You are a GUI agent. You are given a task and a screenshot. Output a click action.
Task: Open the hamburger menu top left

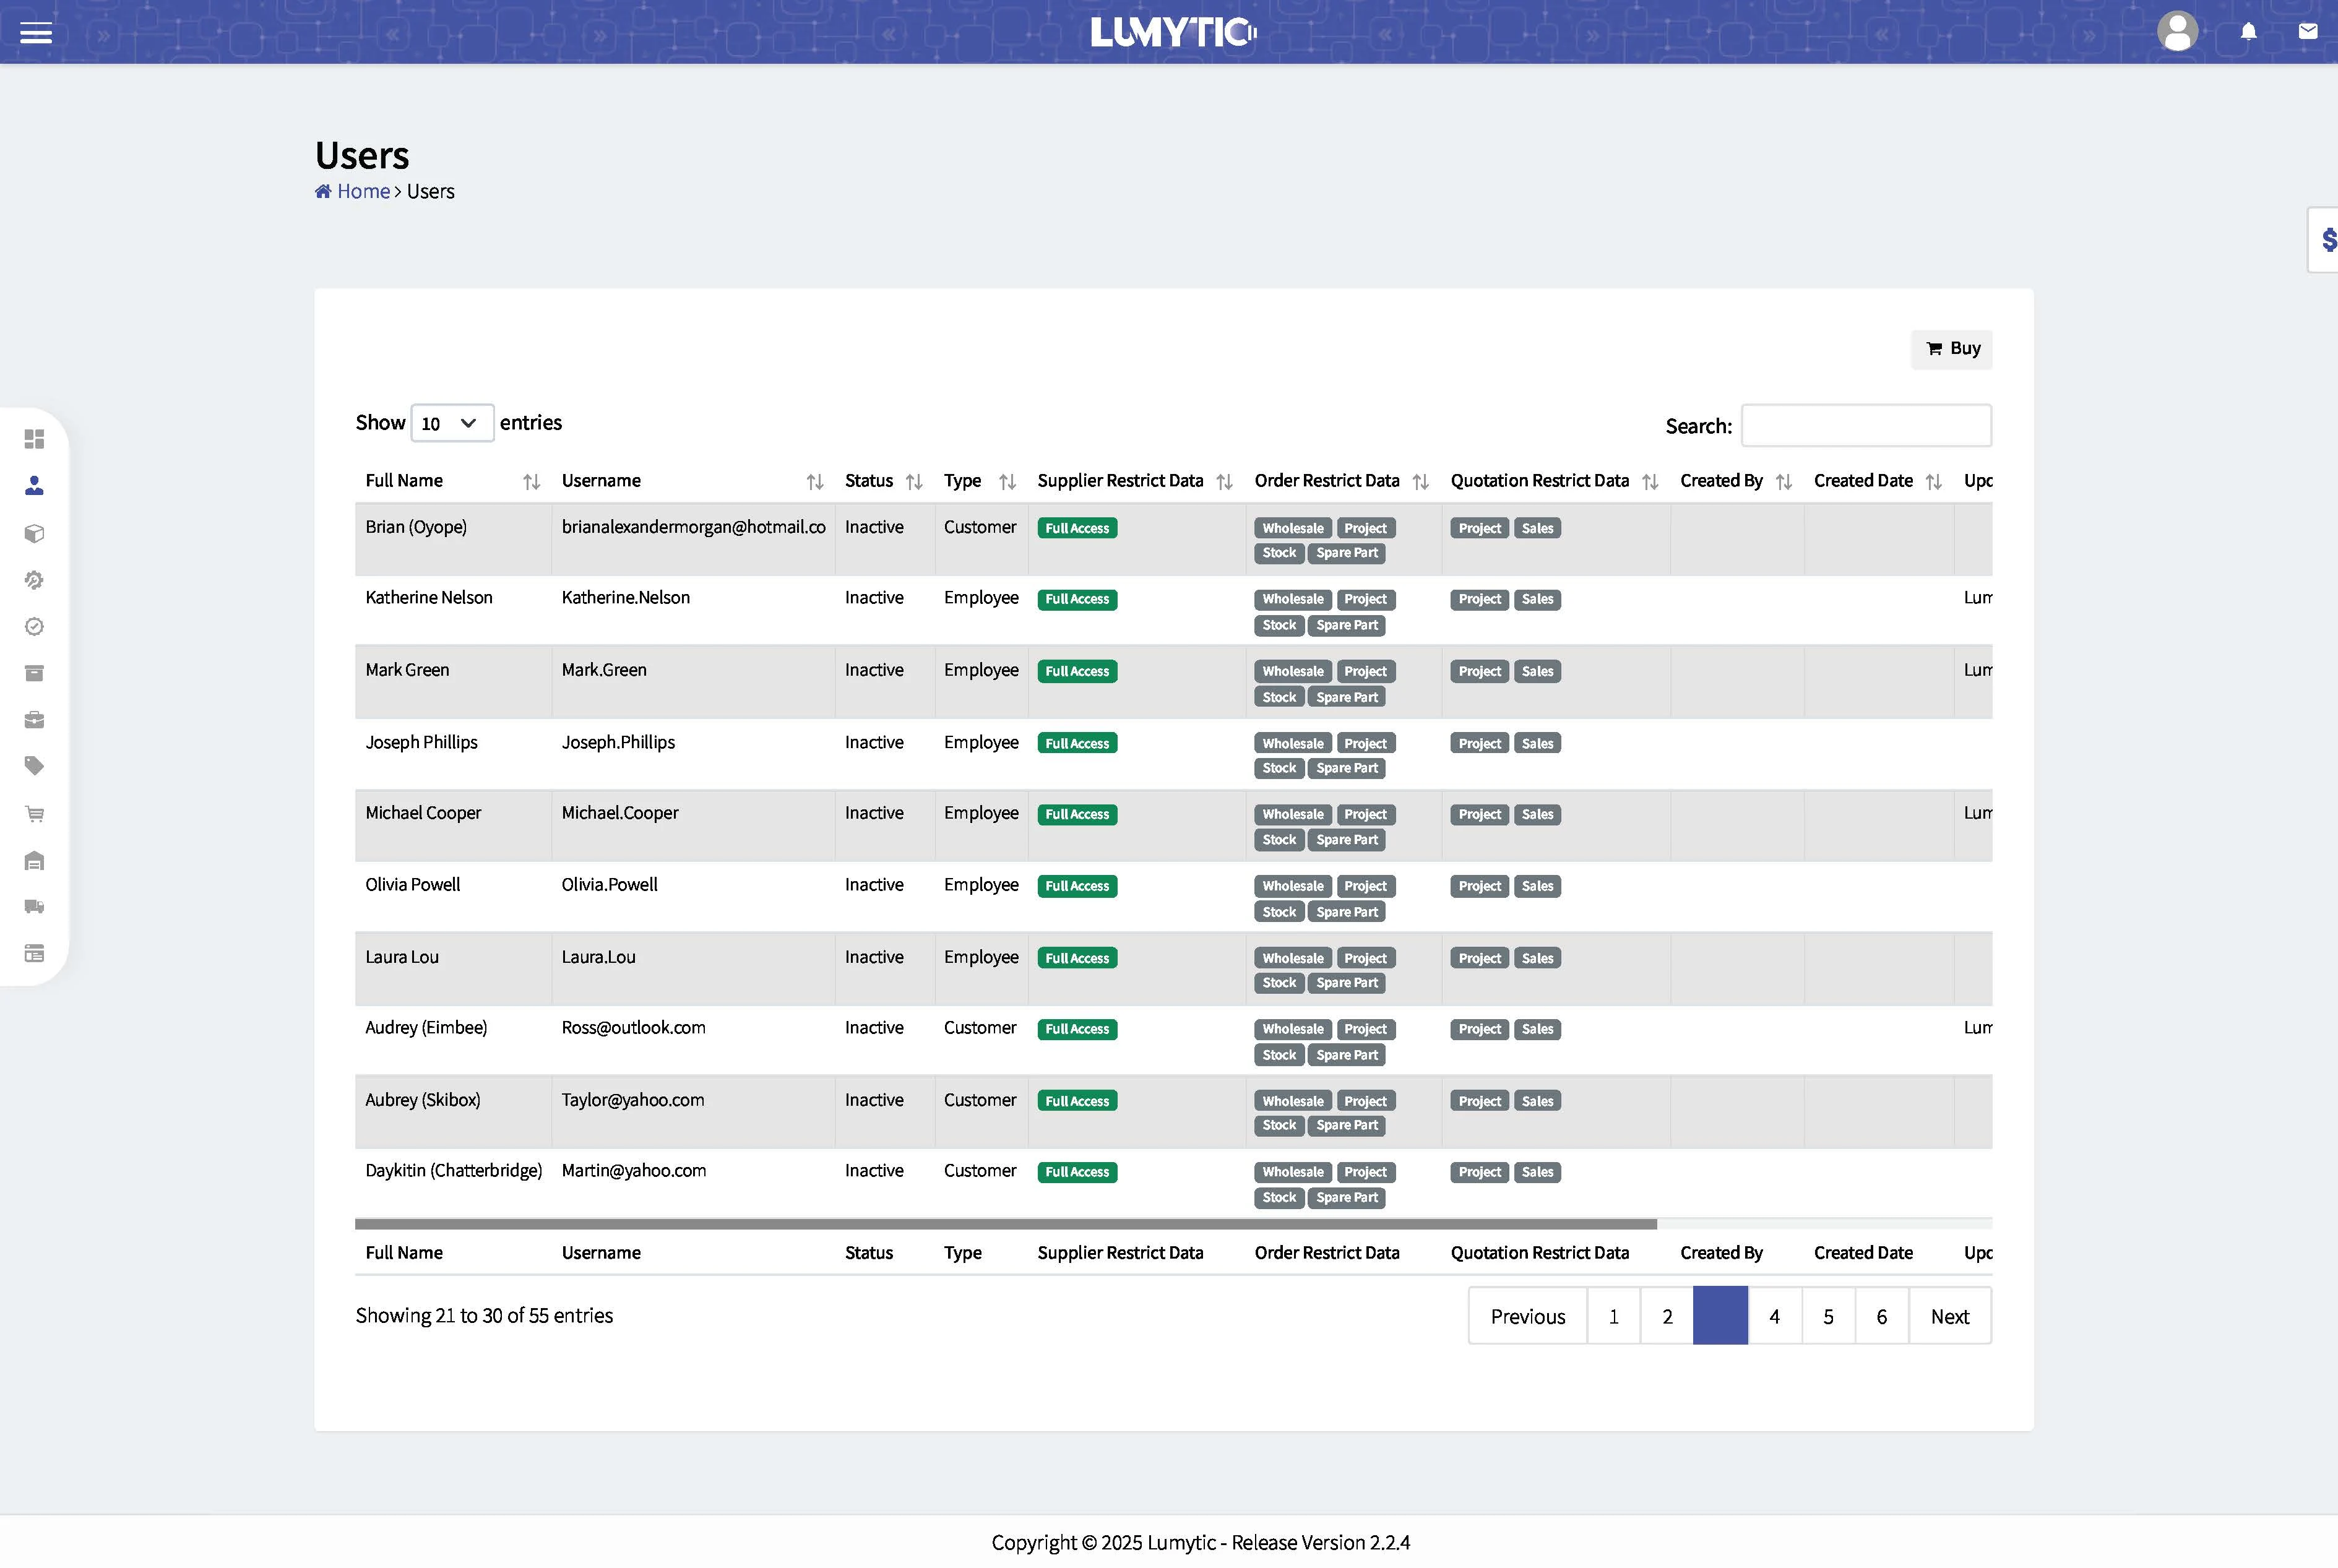(x=37, y=32)
